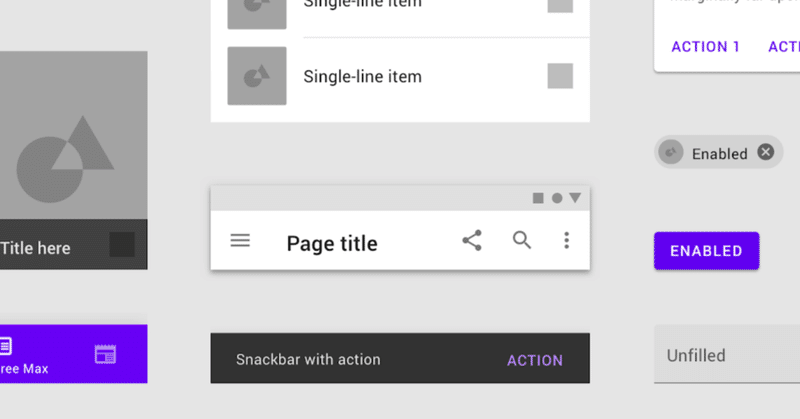Click the Enabled chip avatar icon

tap(670, 152)
